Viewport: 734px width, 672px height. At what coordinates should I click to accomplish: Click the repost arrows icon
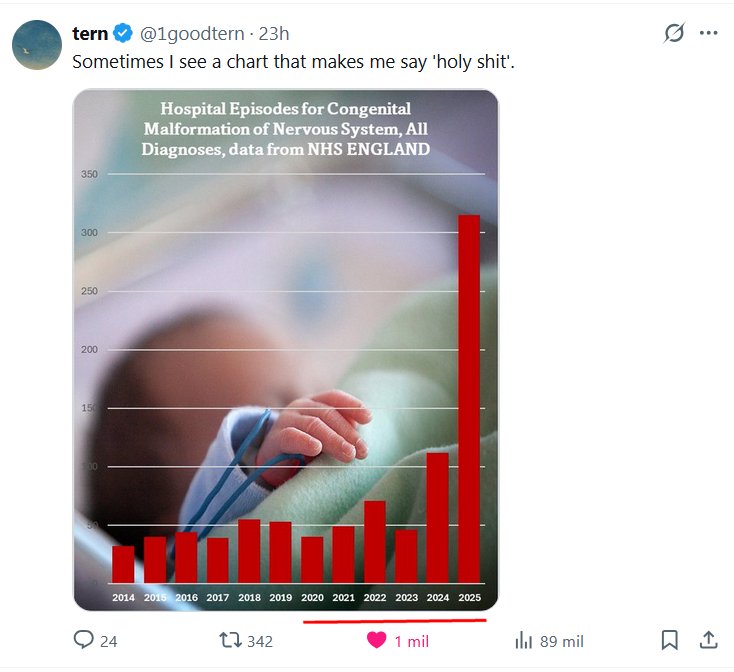point(229,640)
